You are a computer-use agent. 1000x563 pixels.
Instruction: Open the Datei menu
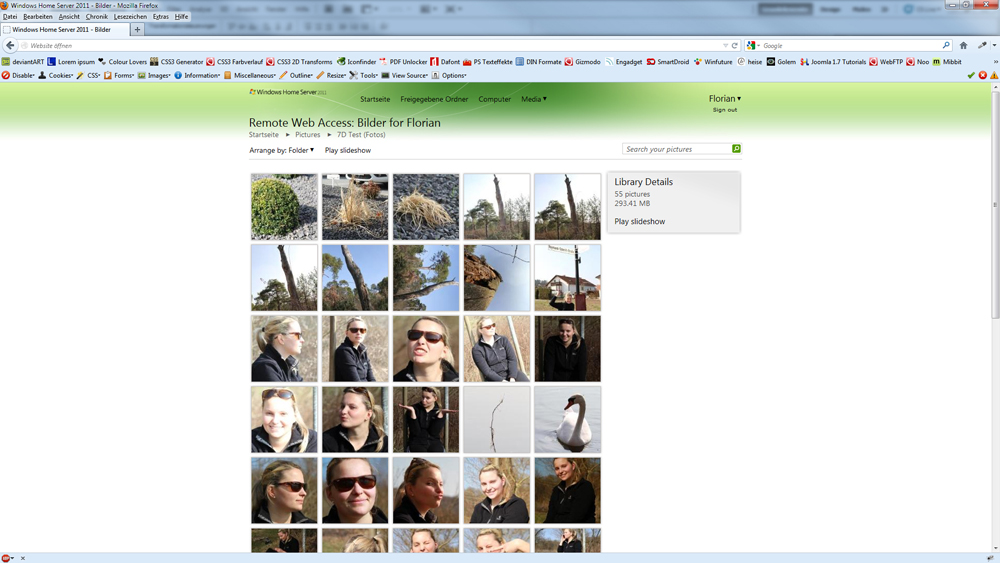click(x=10, y=17)
